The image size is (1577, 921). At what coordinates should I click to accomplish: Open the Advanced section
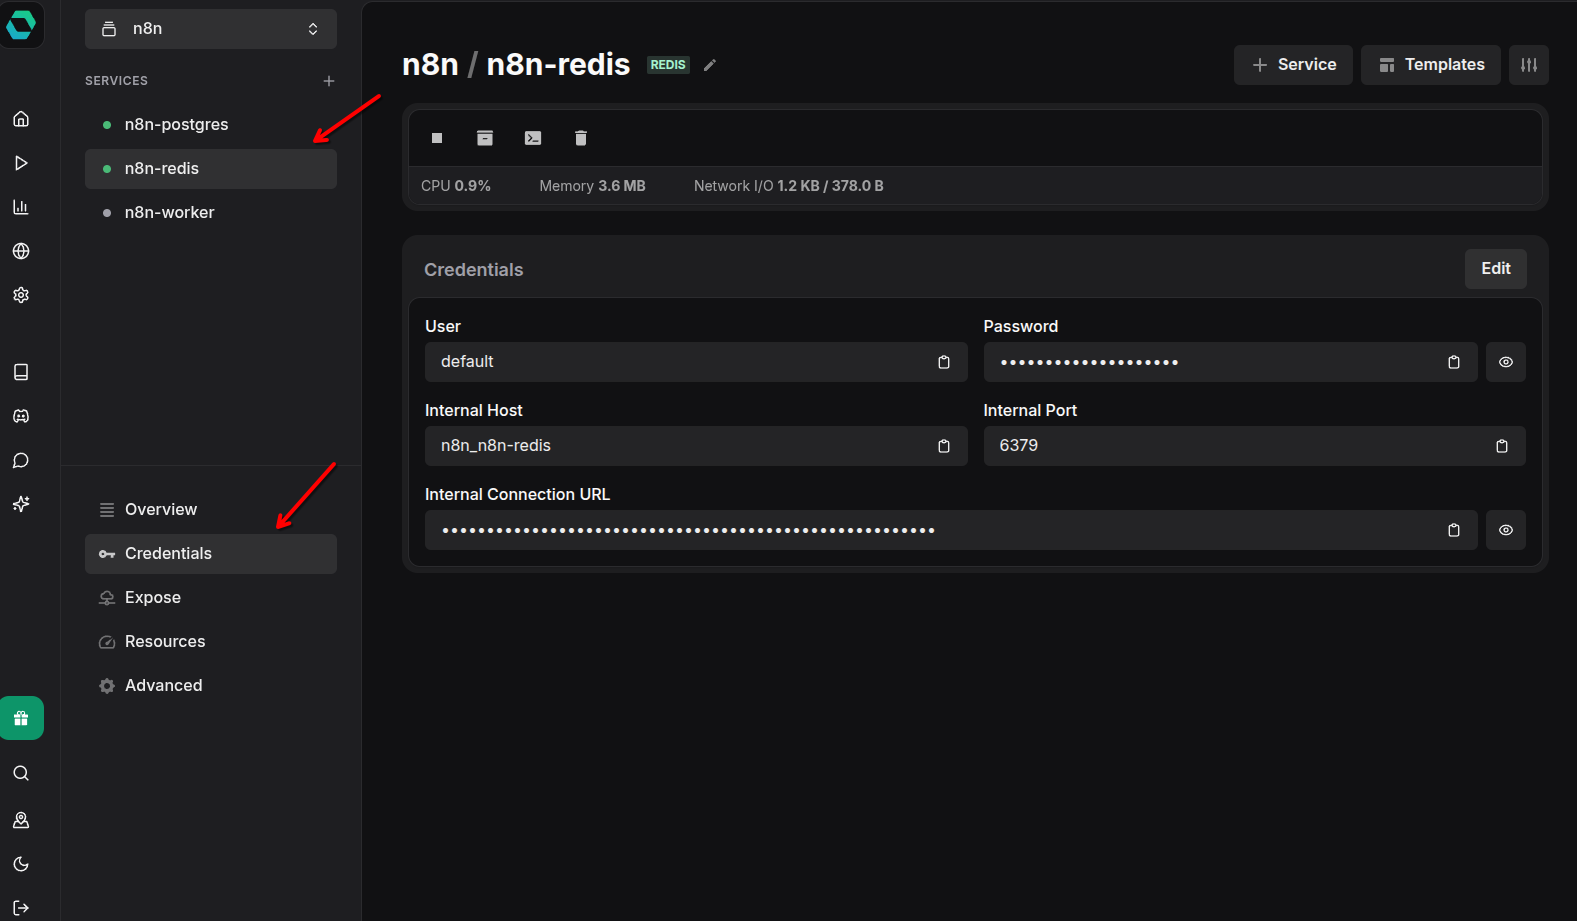click(x=211, y=686)
